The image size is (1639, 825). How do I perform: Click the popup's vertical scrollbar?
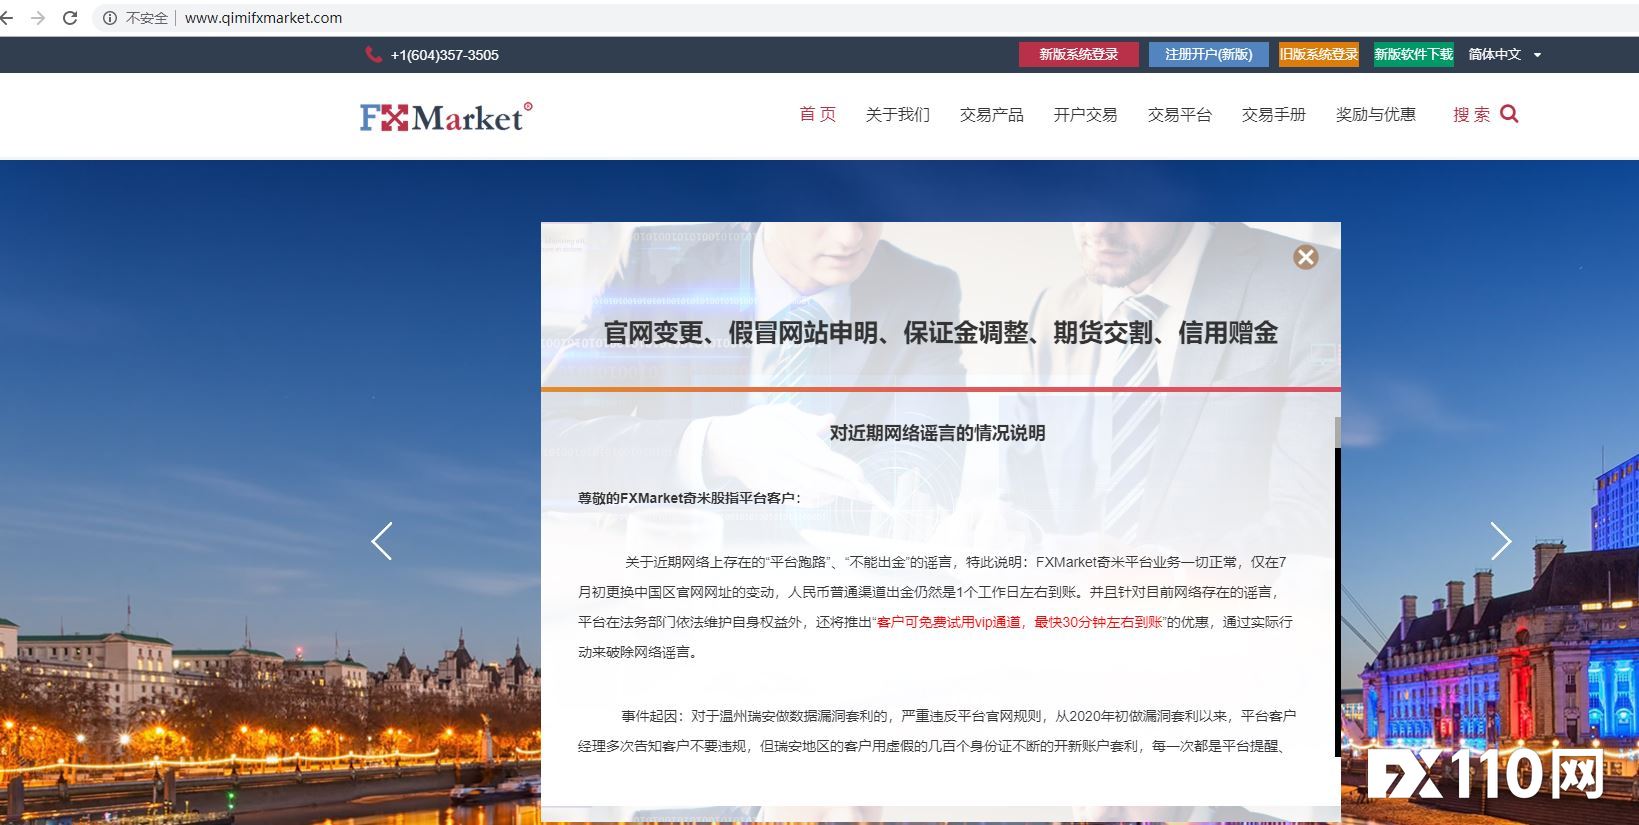1337,587
